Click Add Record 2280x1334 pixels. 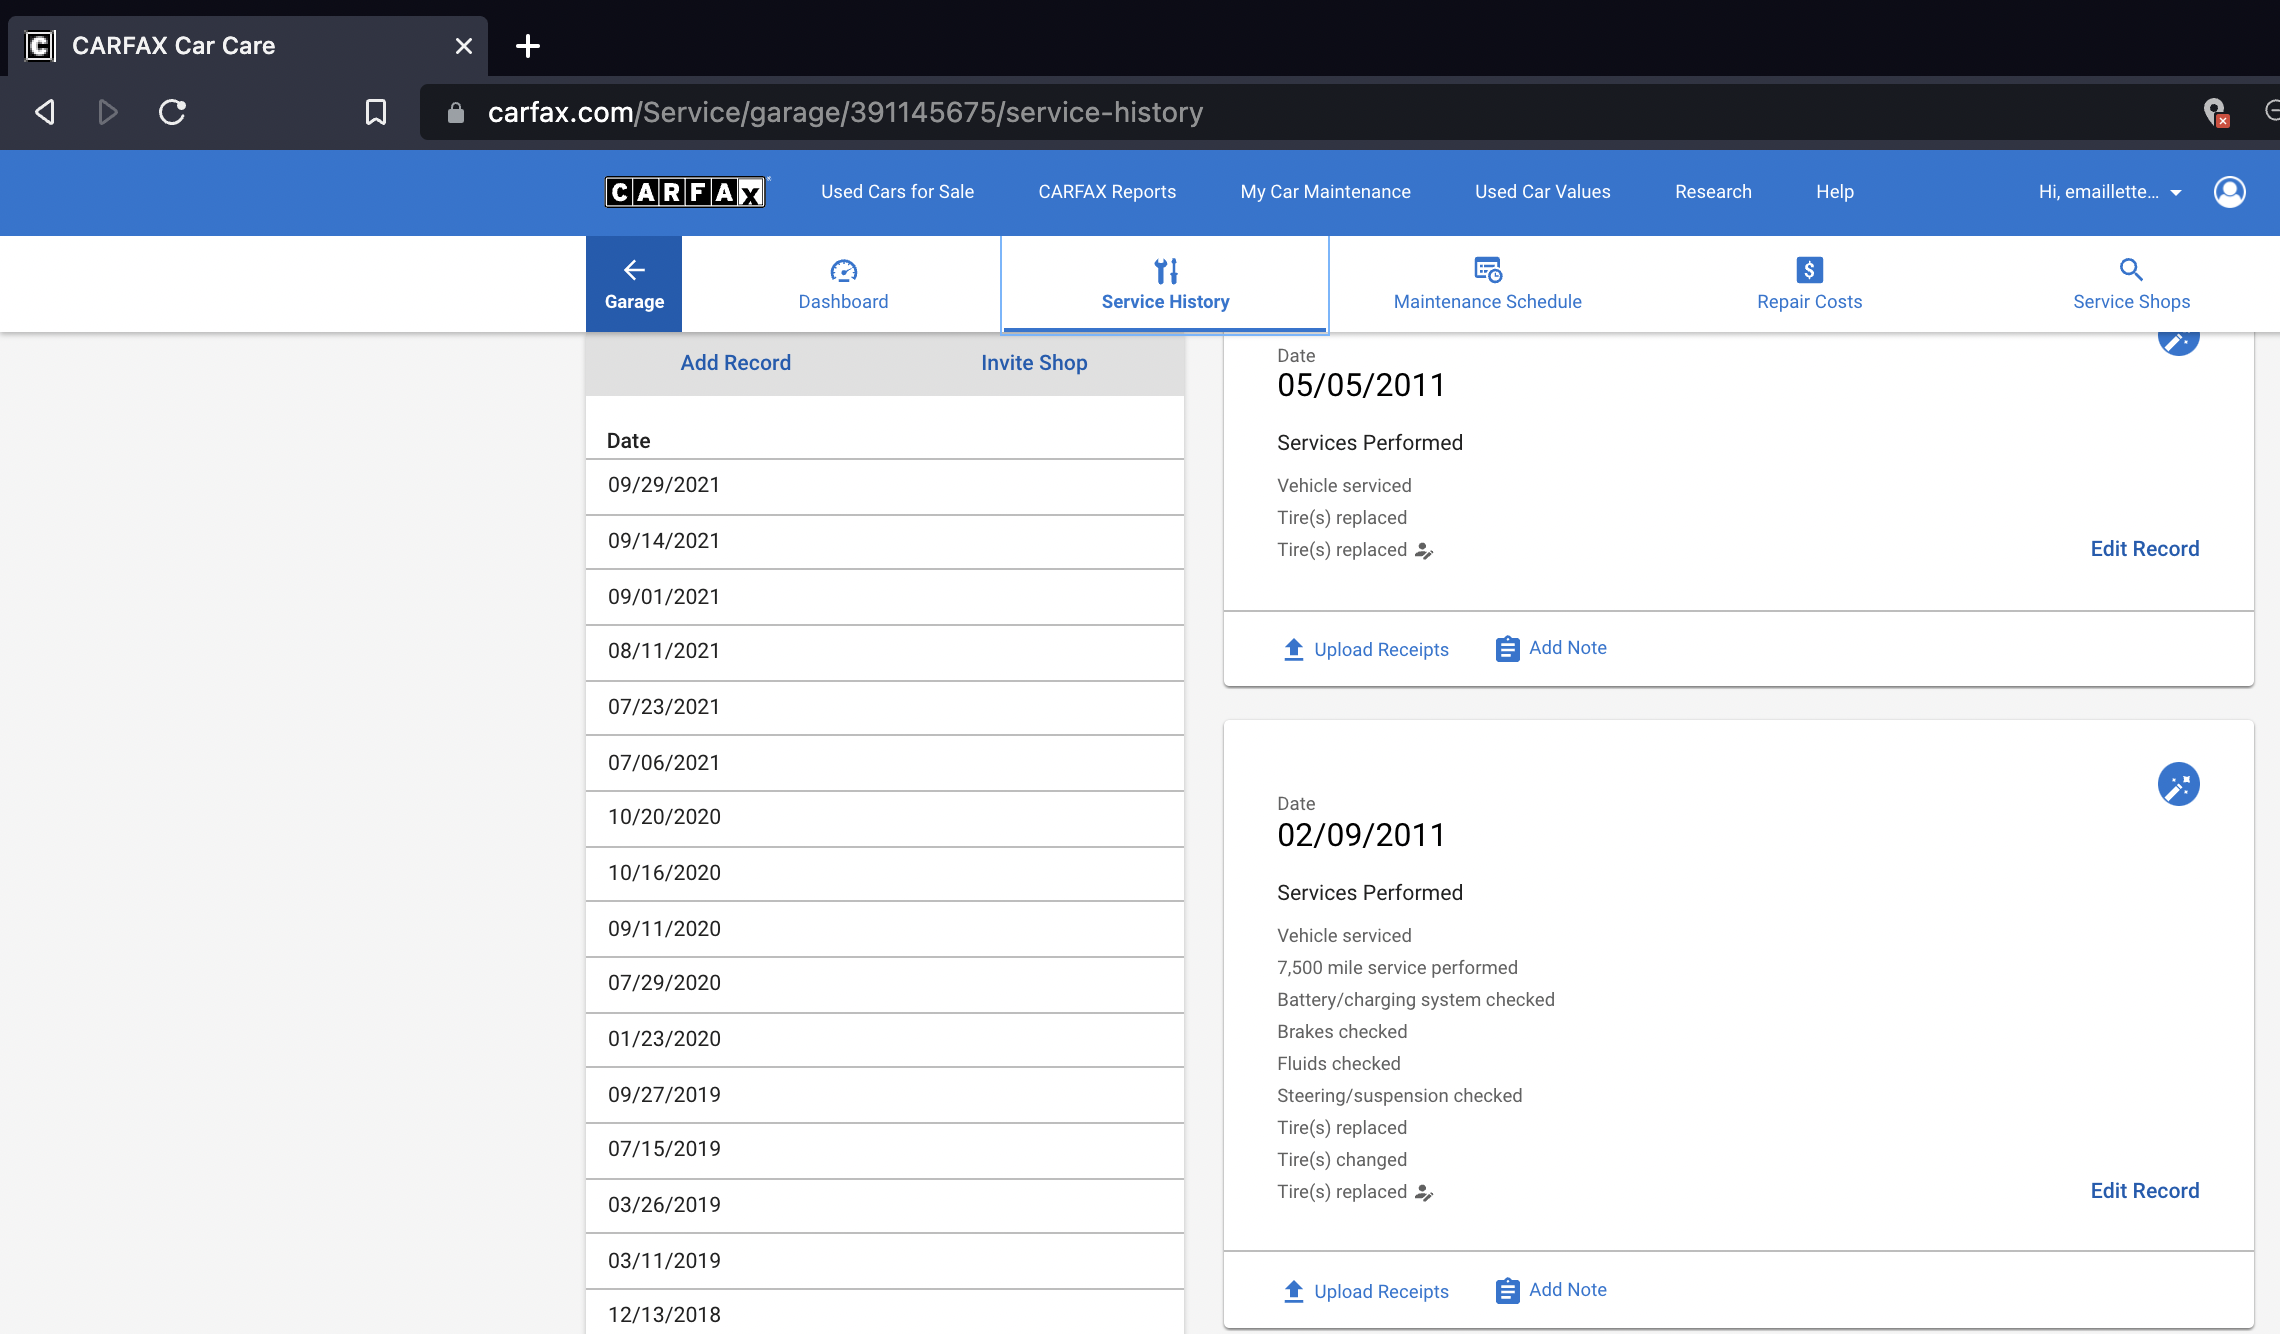click(735, 363)
